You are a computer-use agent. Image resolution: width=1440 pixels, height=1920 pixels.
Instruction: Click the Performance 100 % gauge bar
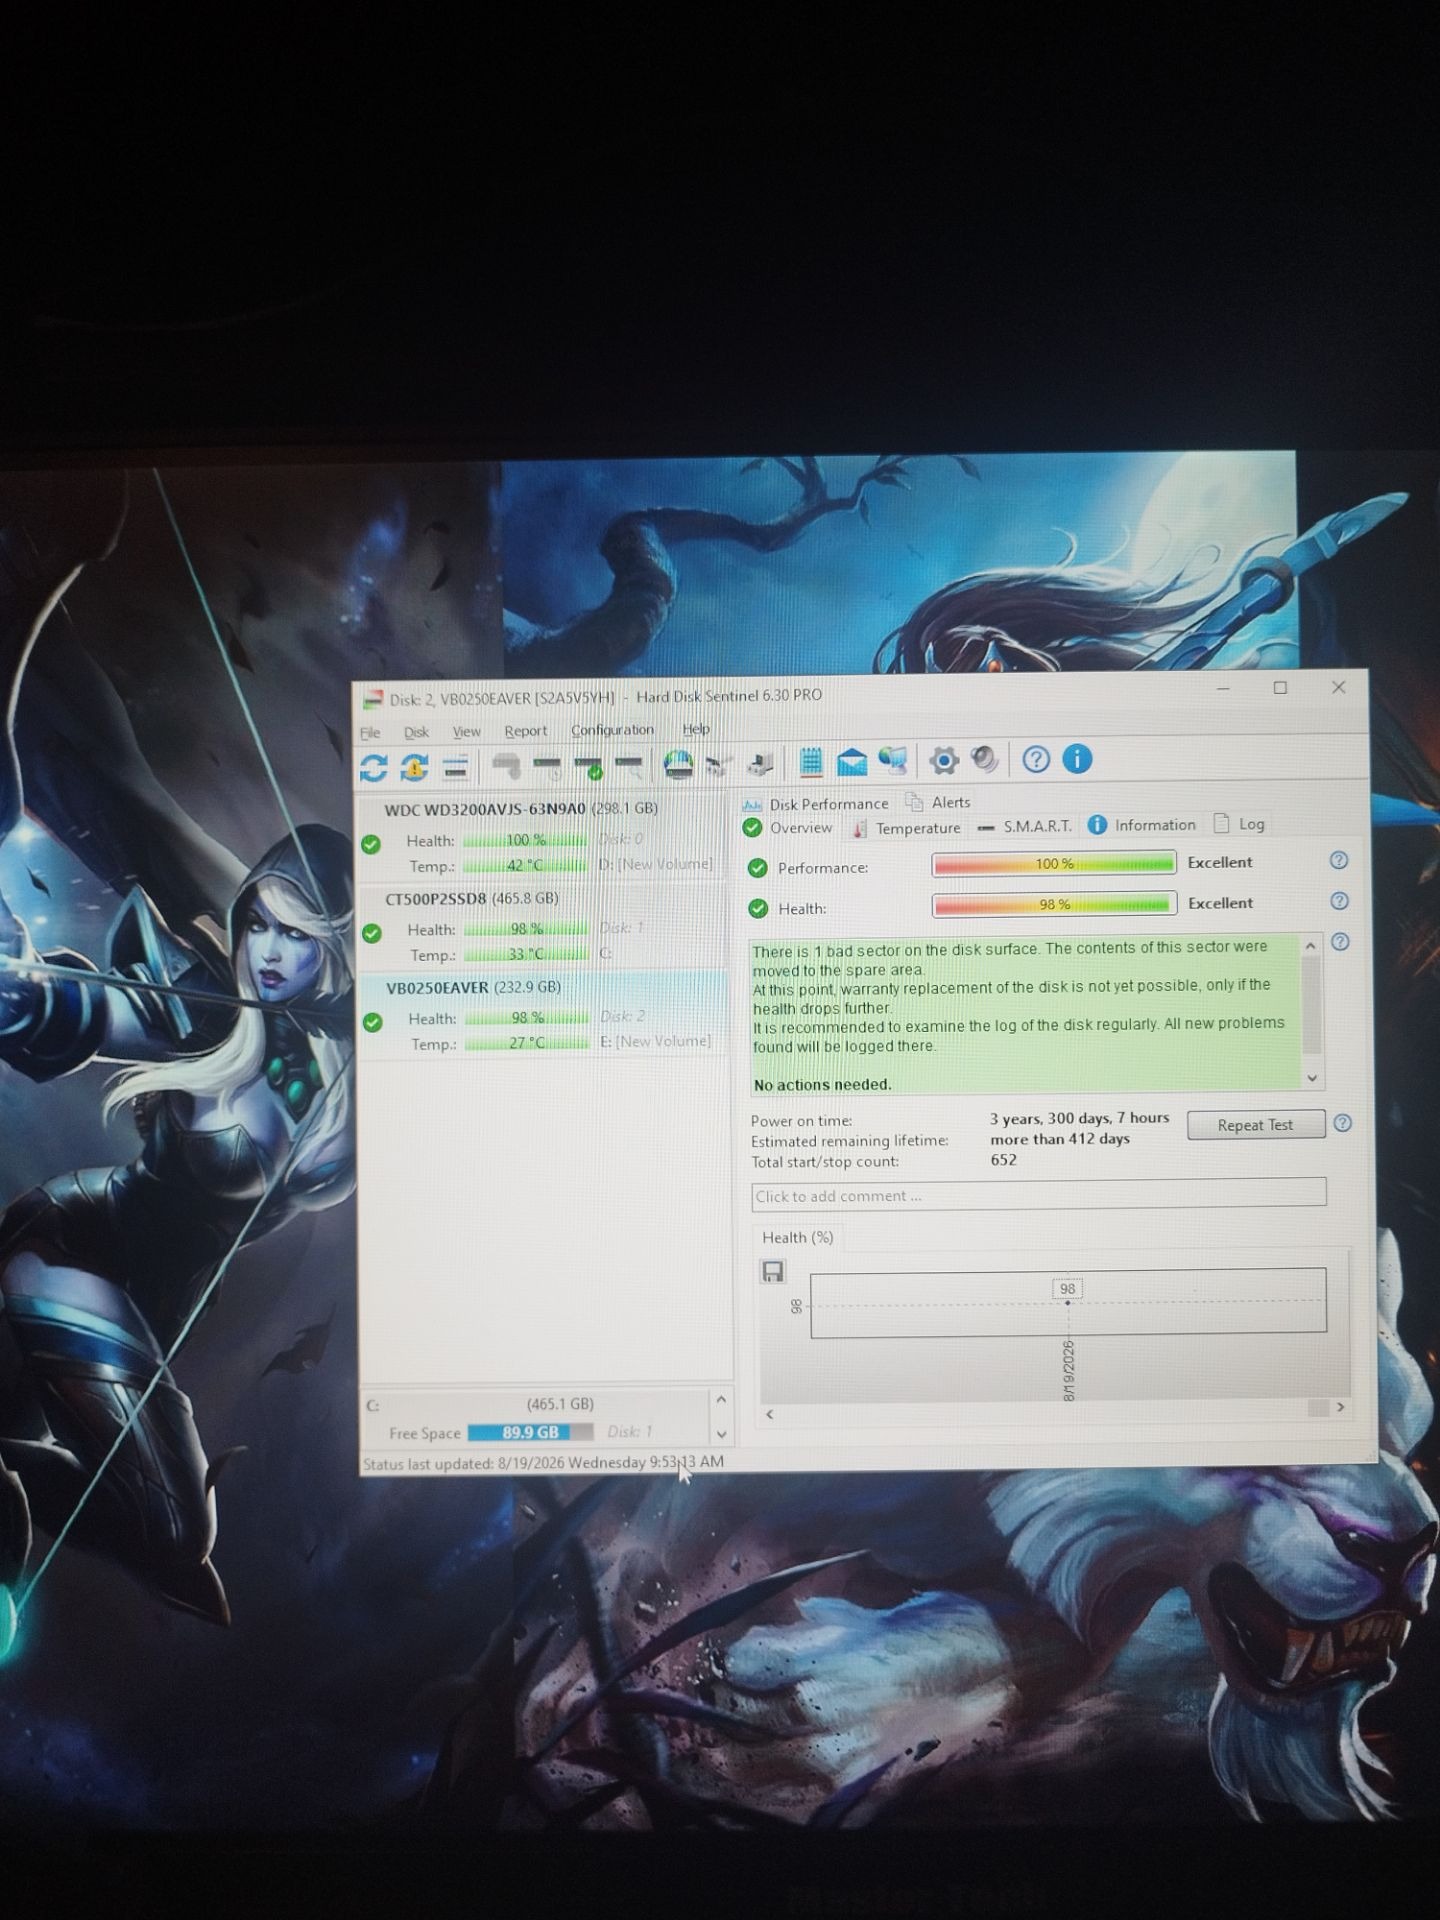click(x=1054, y=863)
